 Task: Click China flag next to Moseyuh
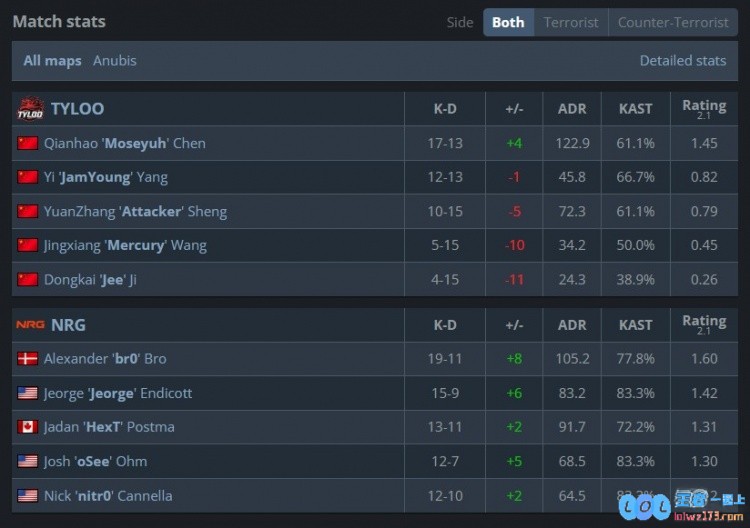[x=27, y=143]
